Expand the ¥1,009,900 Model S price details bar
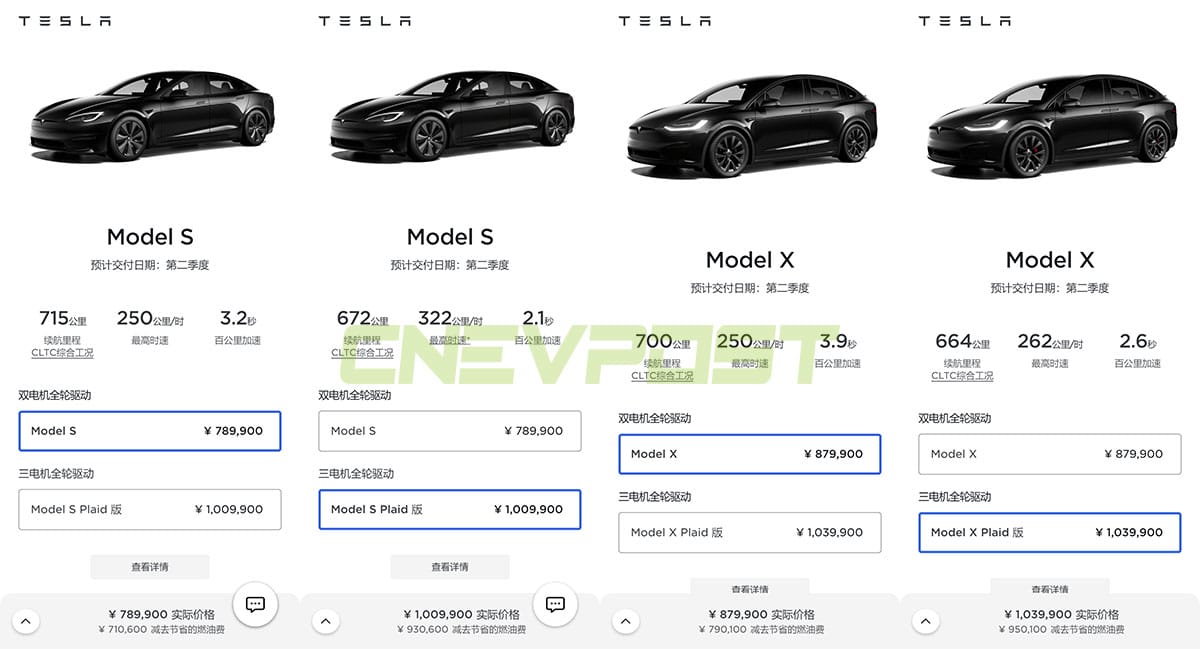Viewport: 1200px width, 649px height. tap(325, 621)
